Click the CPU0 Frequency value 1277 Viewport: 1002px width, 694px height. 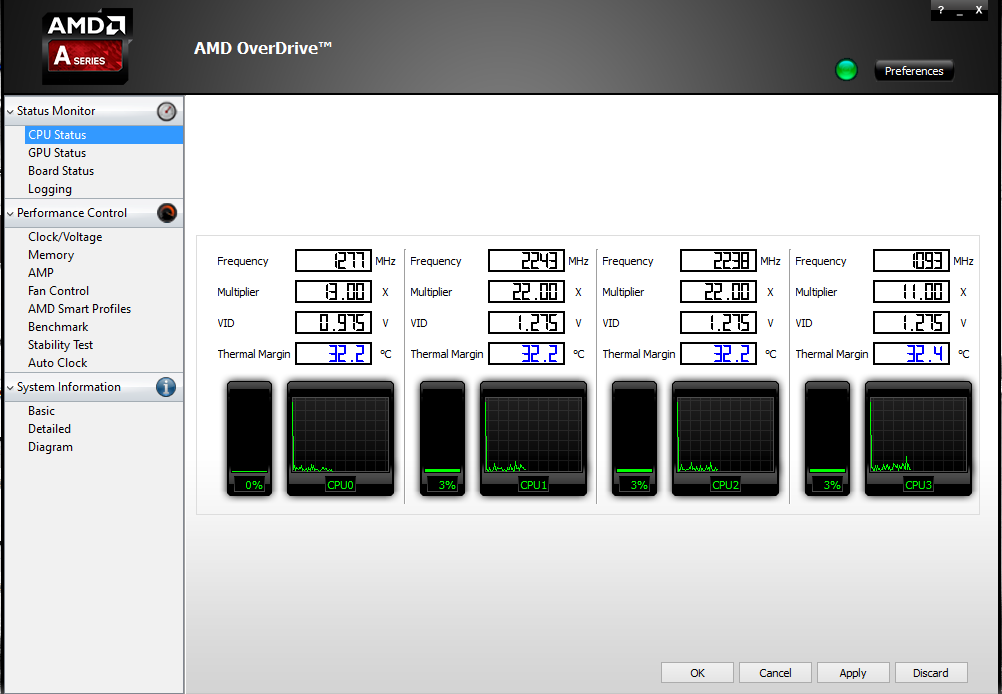(334, 261)
